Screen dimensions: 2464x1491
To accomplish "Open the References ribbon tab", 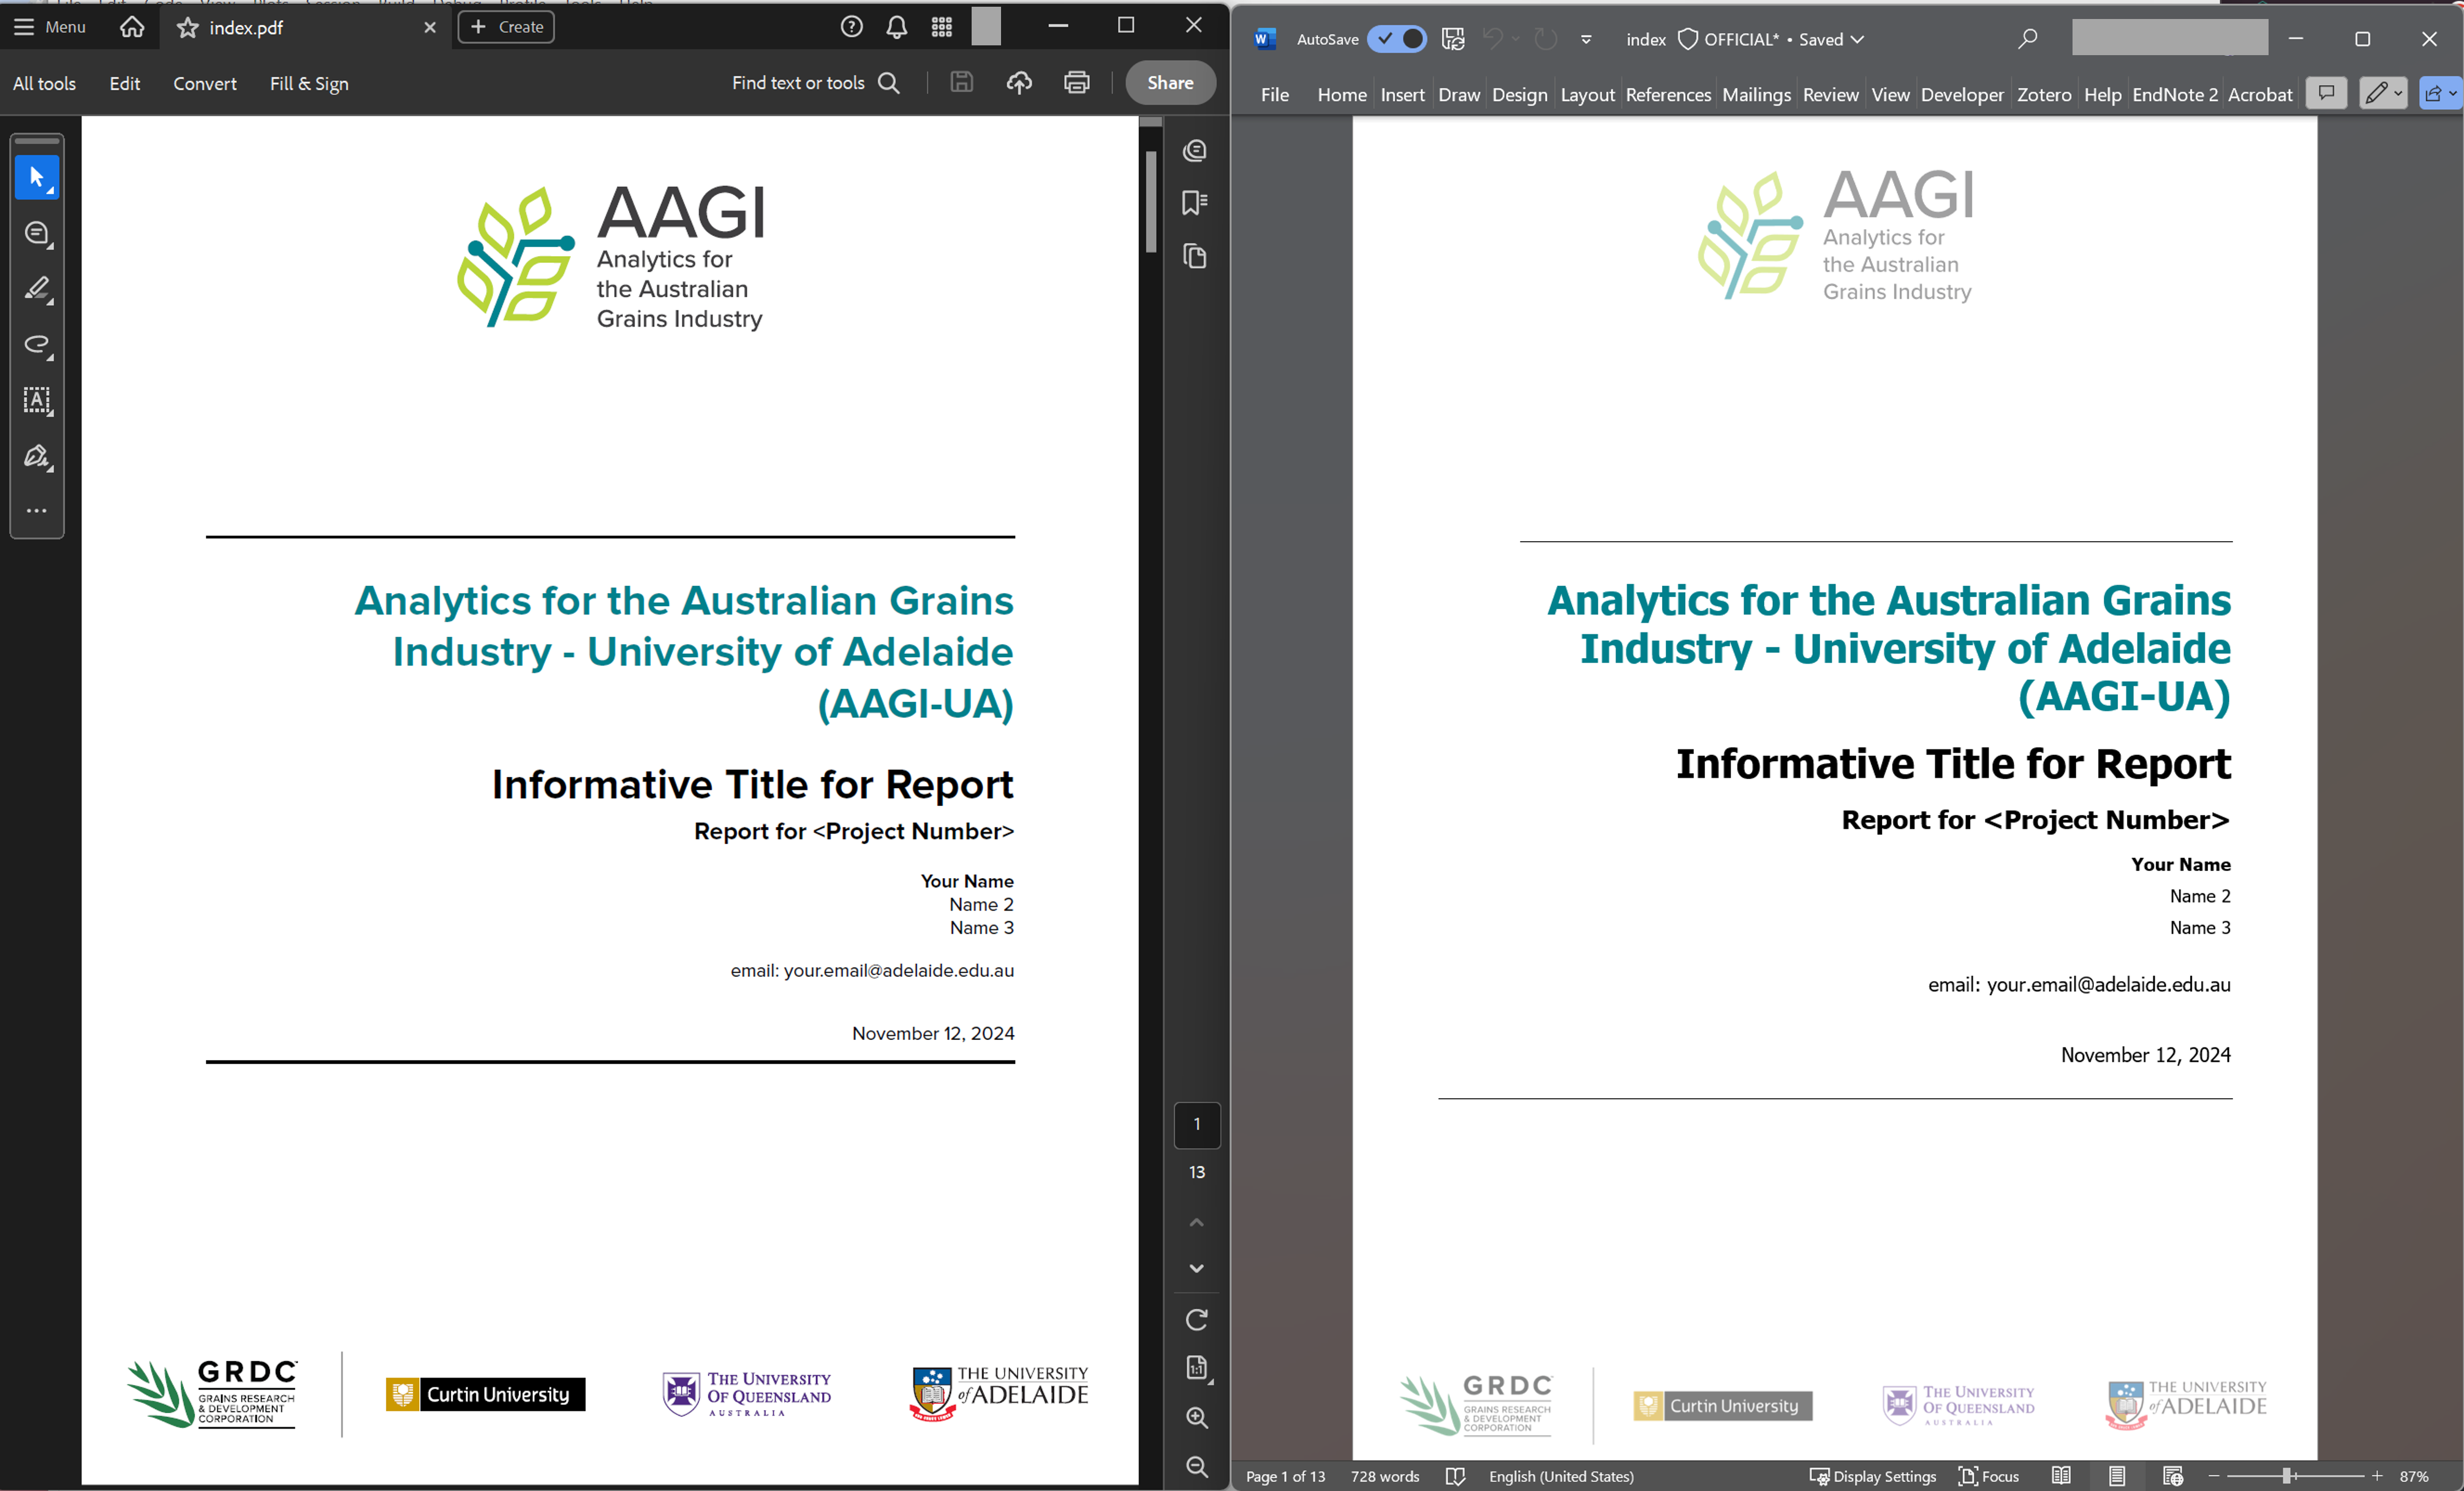I will click(x=1667, y=95).
